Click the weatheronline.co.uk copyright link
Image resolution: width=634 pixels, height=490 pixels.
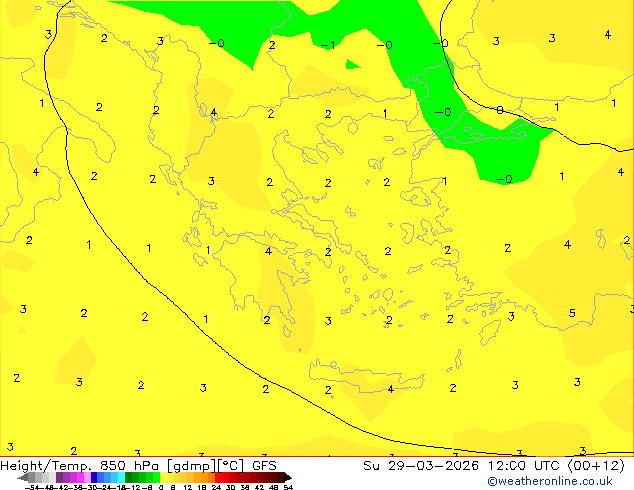[550, 481]
